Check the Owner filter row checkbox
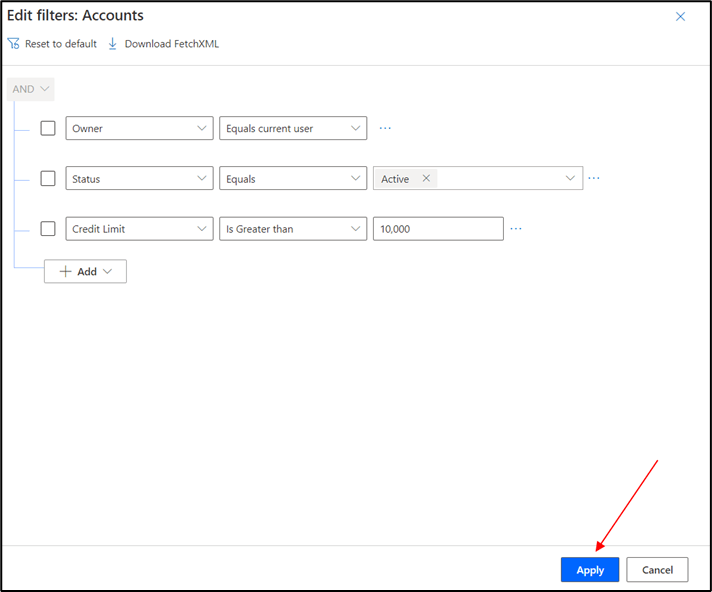This screenshot has height=592, width=712. coord(48,128)
